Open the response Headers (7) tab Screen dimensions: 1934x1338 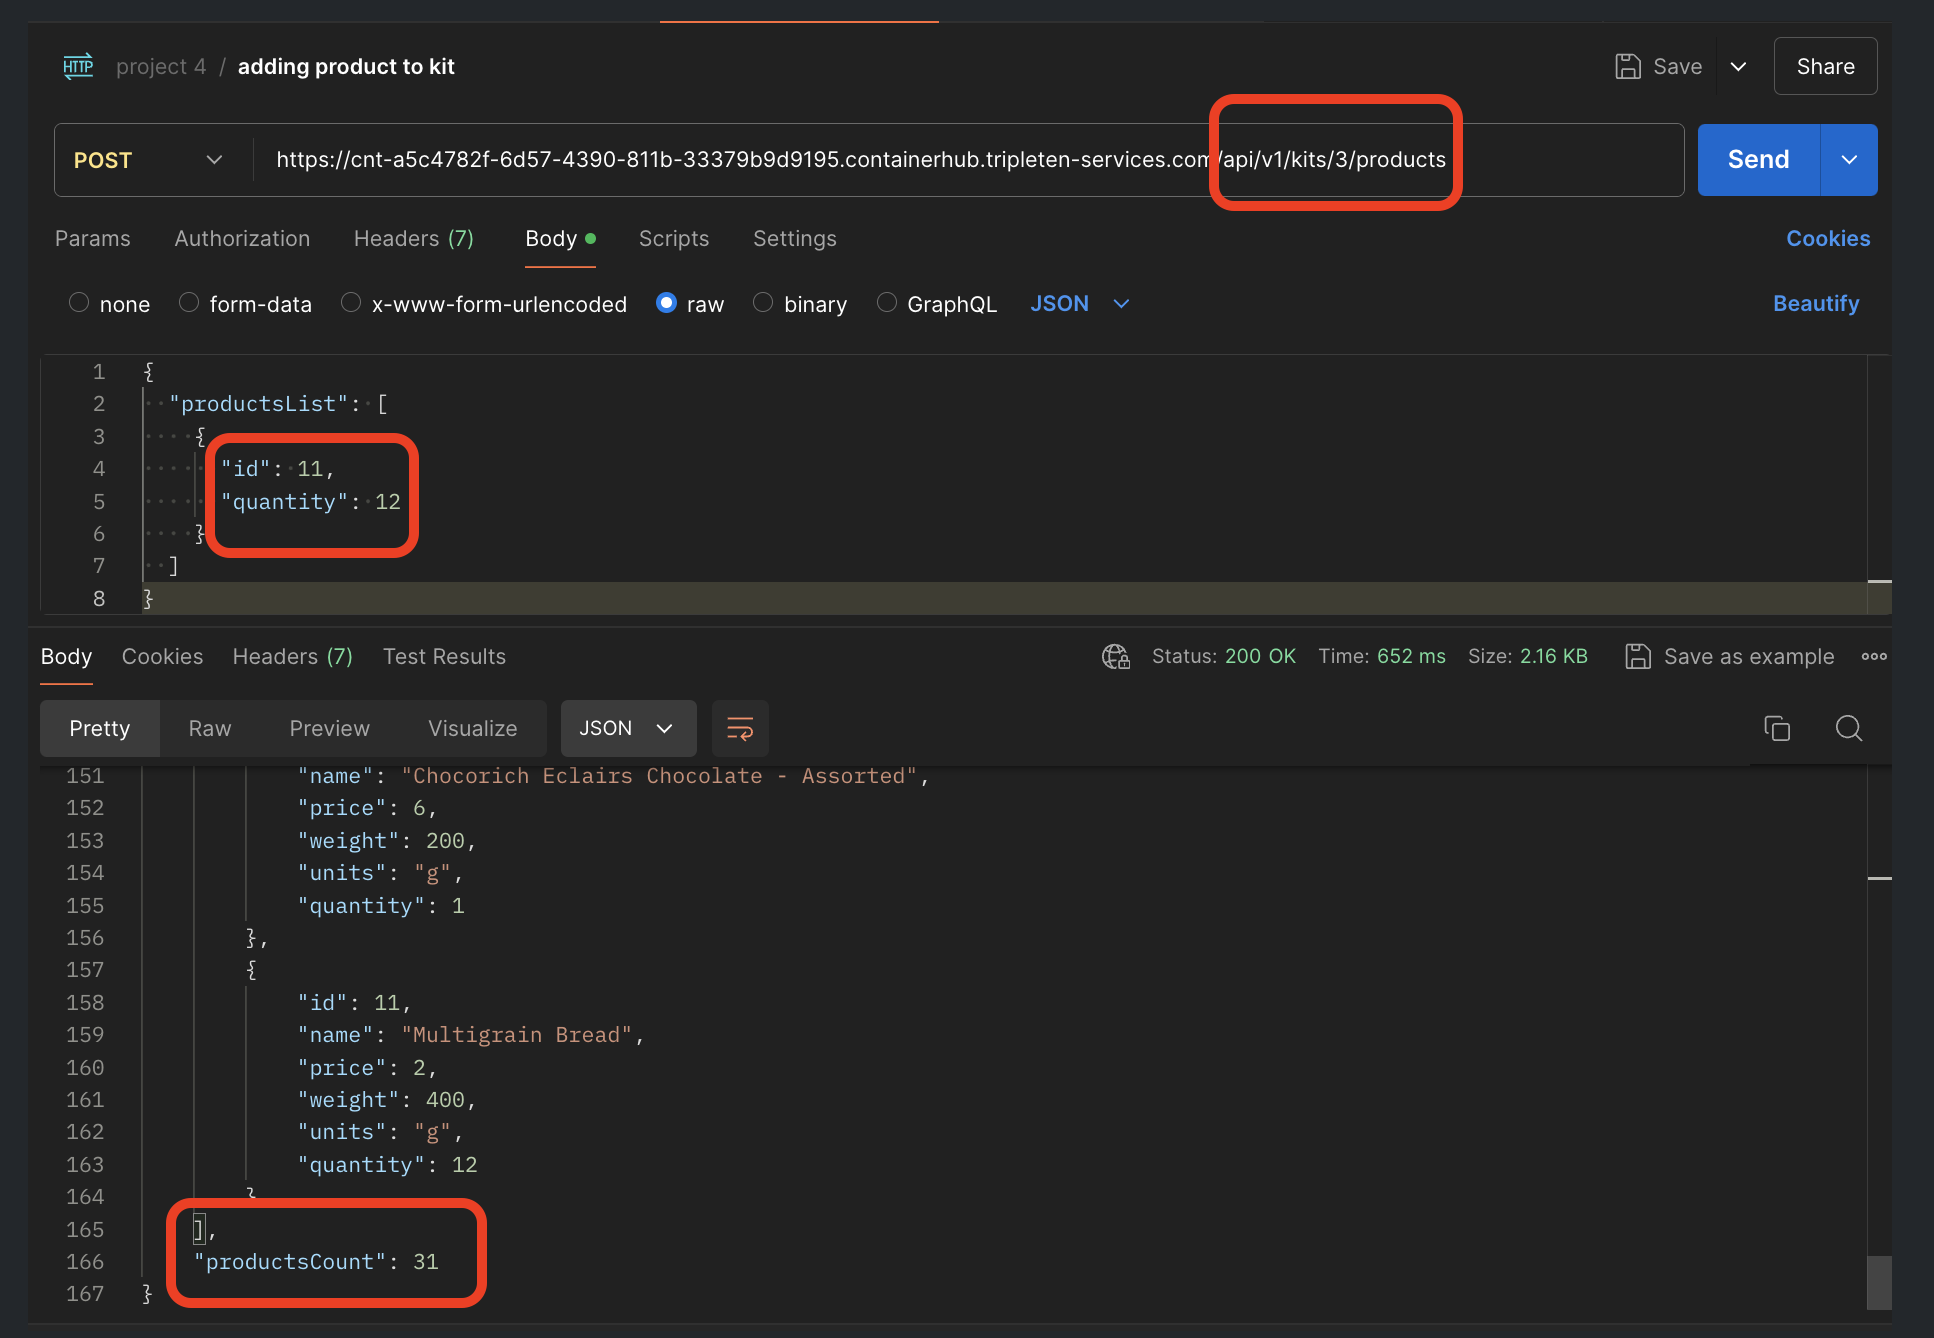pyautogui.click(x=293, y=656)
